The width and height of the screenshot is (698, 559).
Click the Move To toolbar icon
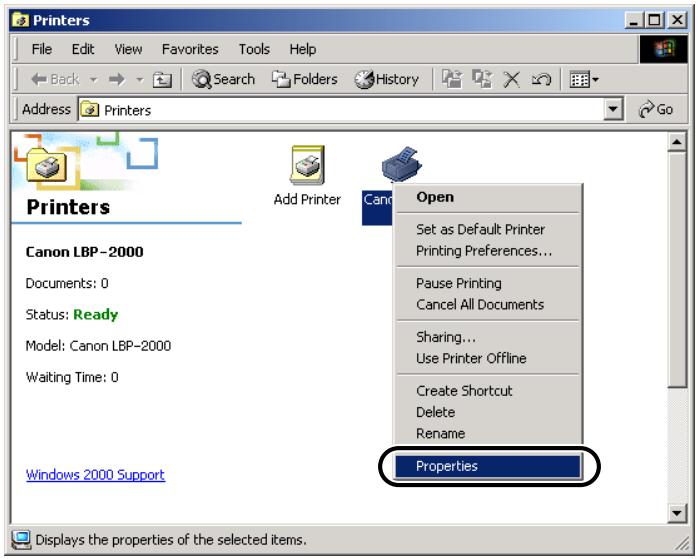pyautogui.click(x=452, y=80)
